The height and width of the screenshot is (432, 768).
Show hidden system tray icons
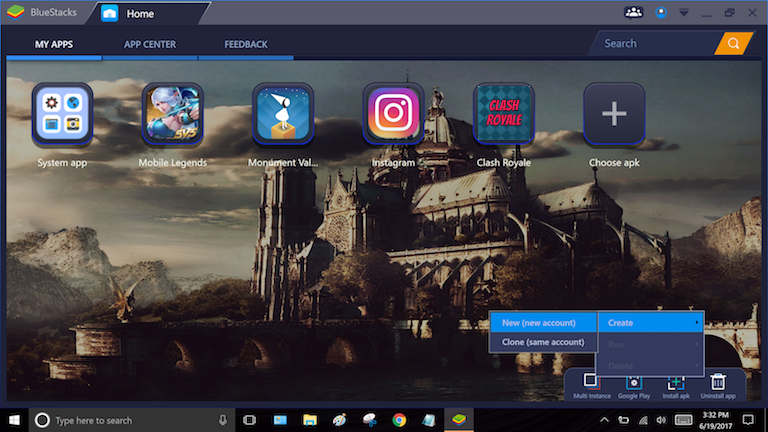604,420
